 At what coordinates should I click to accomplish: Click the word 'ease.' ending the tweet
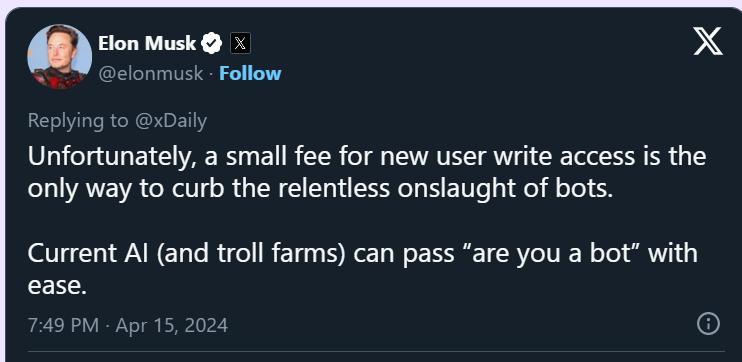click(57, 285)
